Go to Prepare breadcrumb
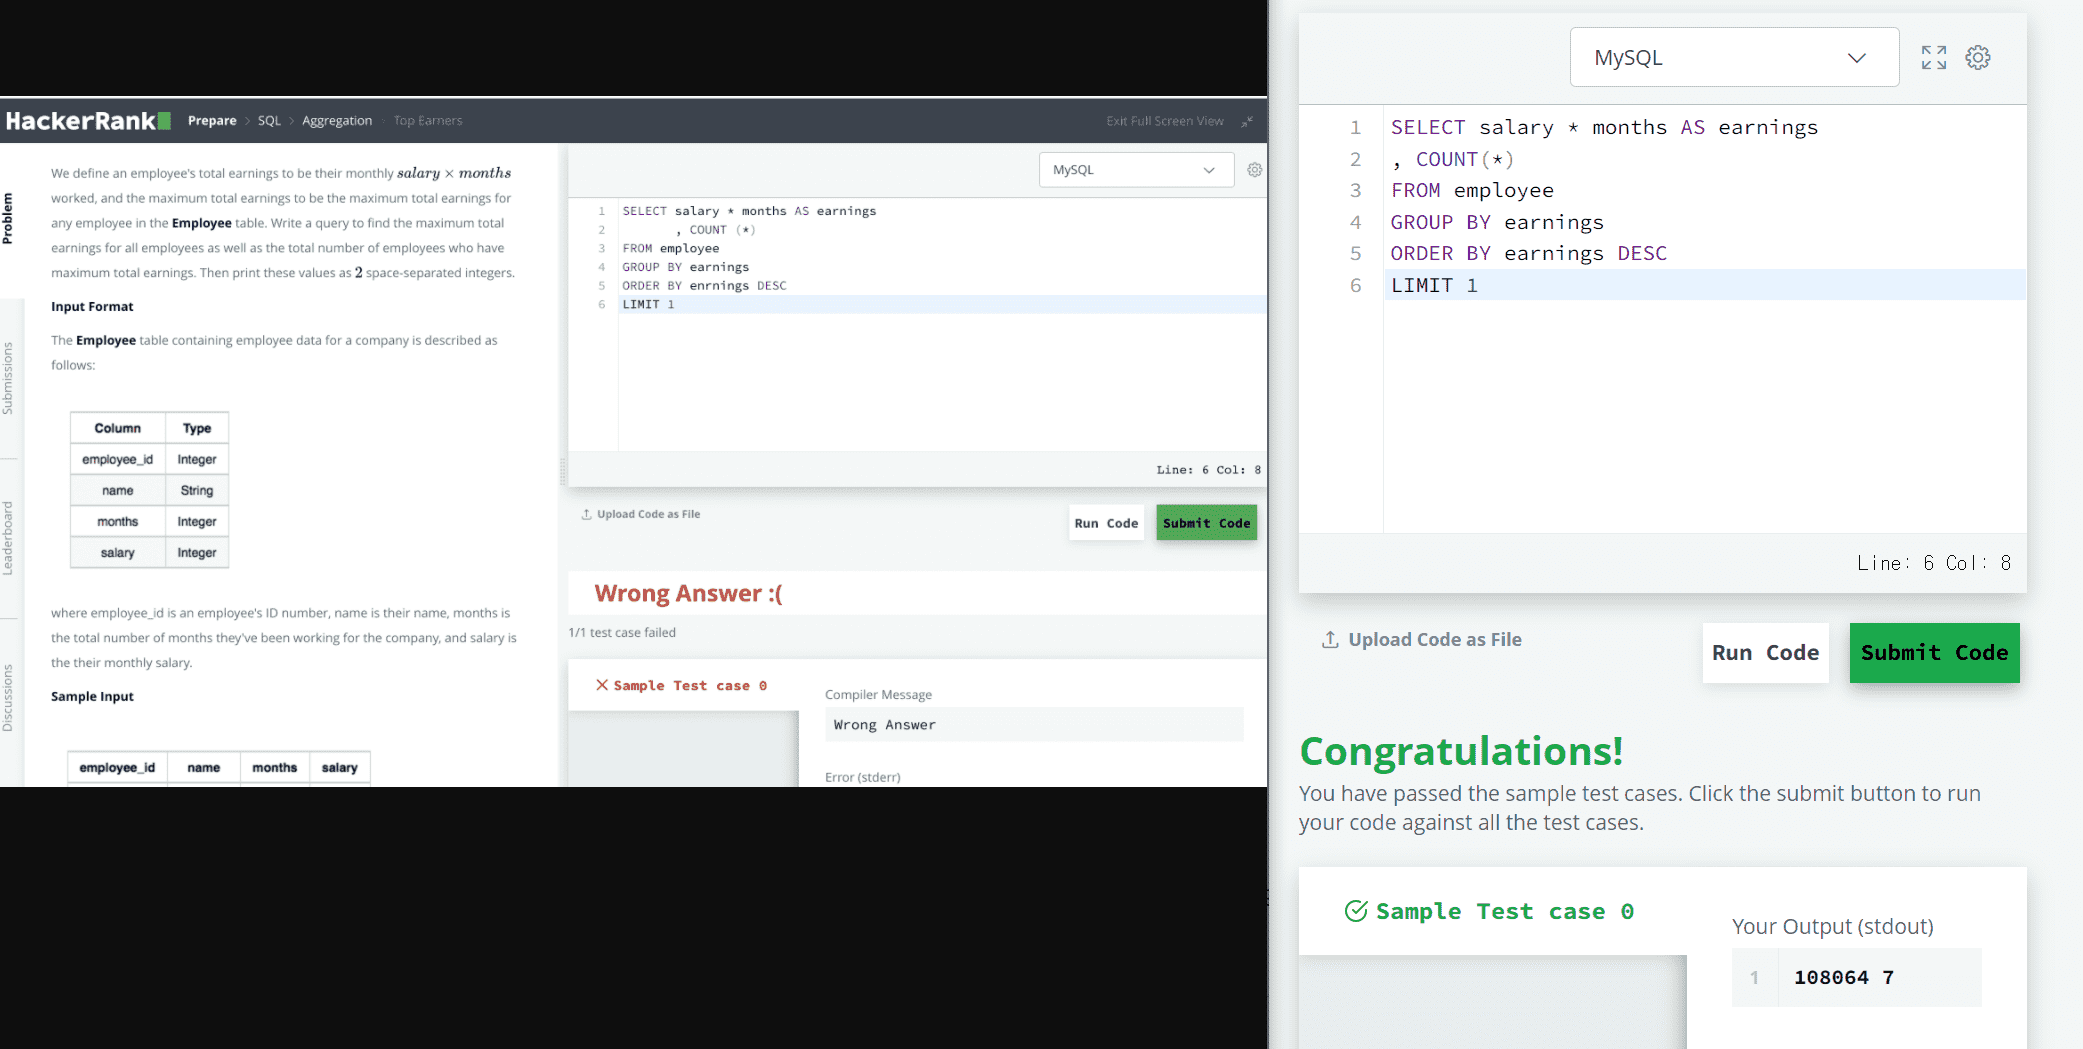2083x1049 pixels. coord(212,121)
